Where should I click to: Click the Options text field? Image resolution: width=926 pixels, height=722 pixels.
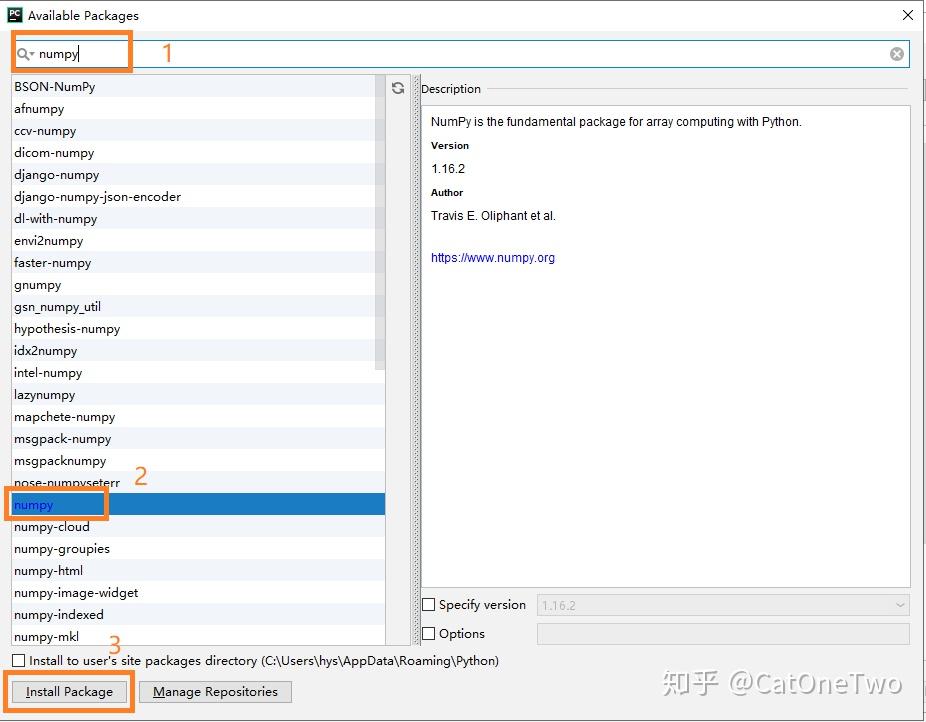pos(723,634)
